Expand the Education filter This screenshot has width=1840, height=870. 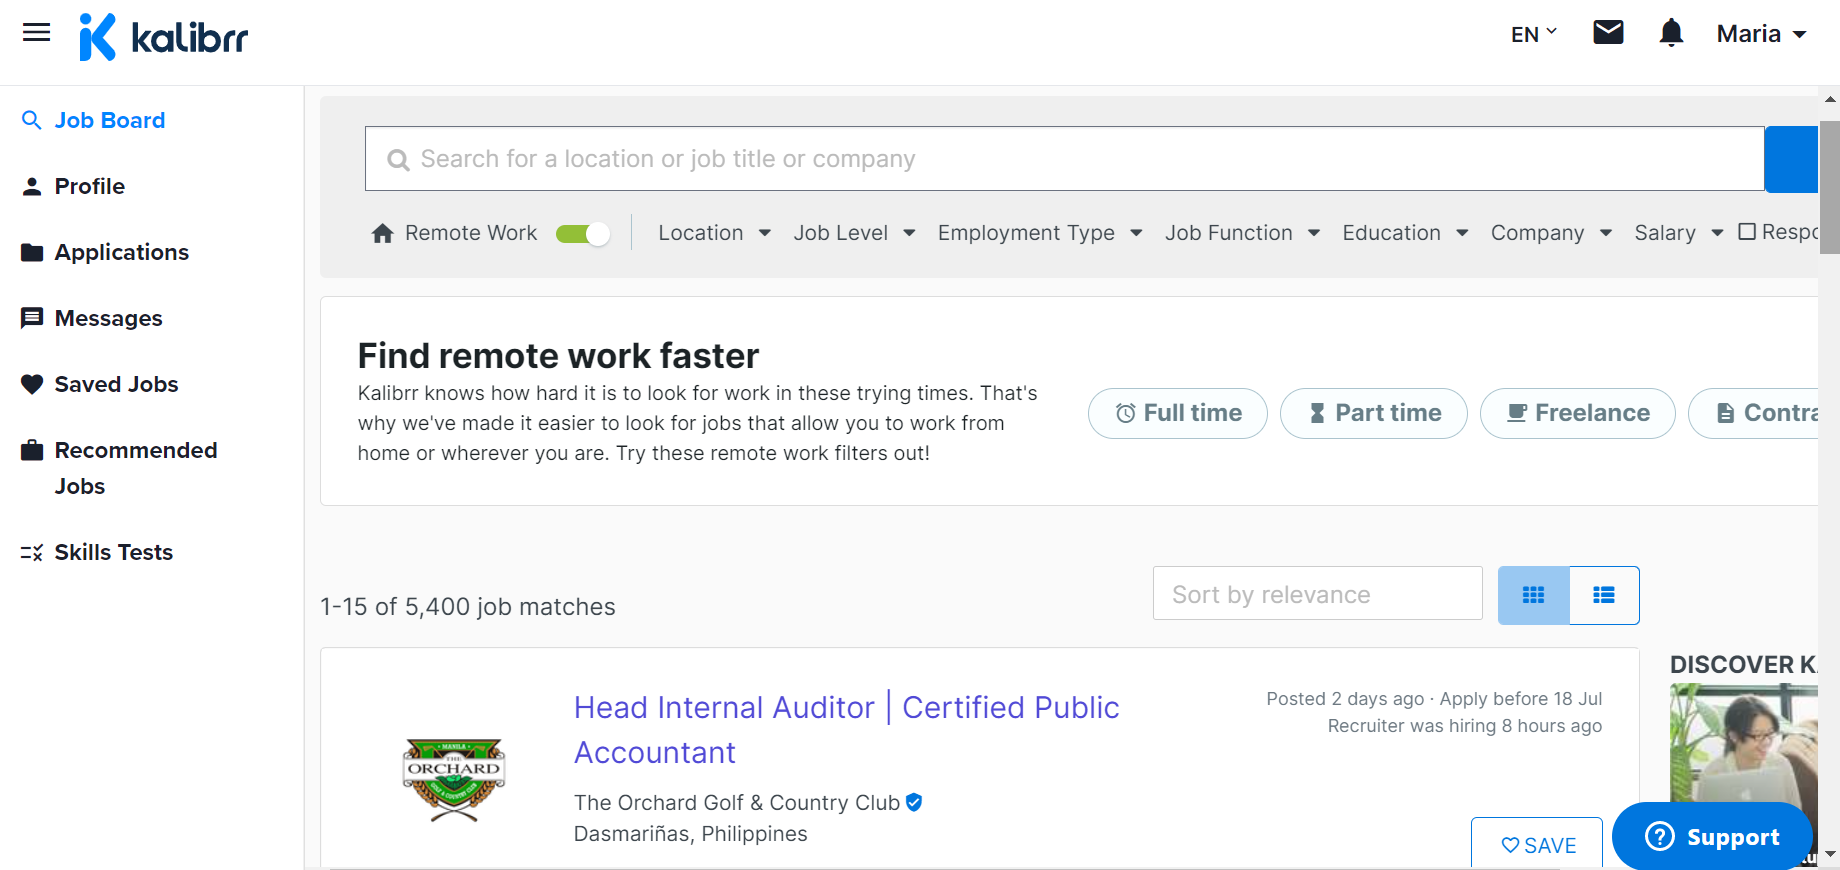coord(1405,233)
